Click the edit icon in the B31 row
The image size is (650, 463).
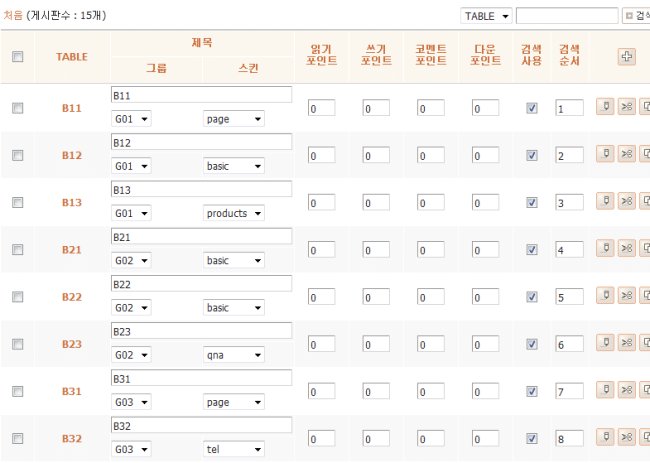click(605, 390)
